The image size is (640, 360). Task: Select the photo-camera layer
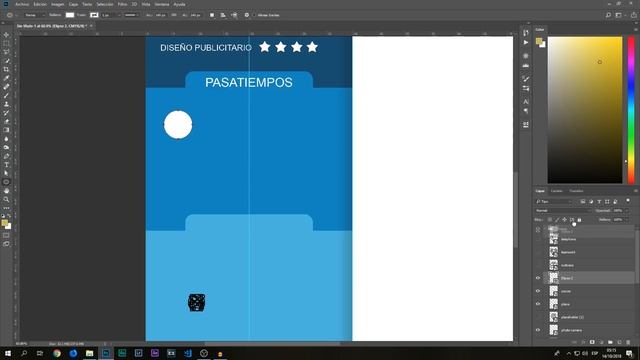(589, 330)
